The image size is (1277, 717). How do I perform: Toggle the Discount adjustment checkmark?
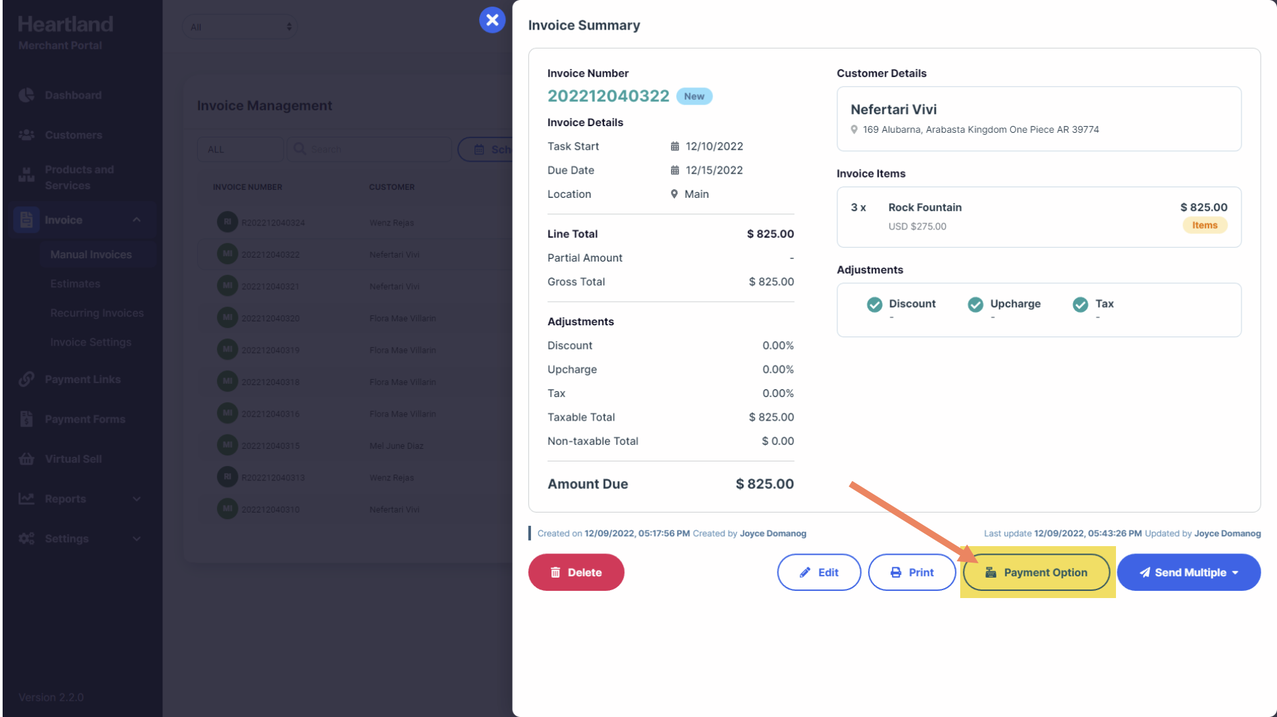click(875, 305)
